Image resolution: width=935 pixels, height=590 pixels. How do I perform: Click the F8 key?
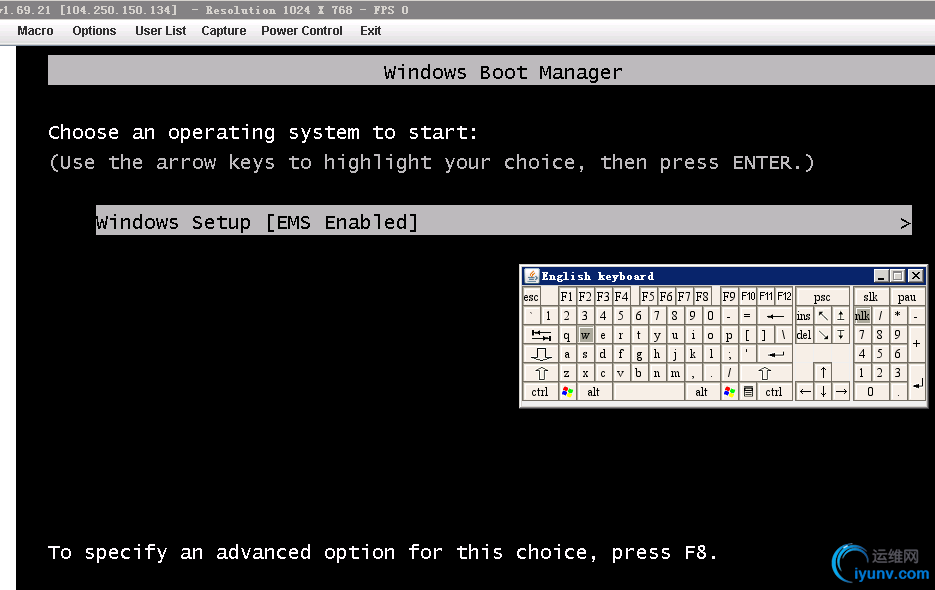pyautogui.click(x=702, y=296)
